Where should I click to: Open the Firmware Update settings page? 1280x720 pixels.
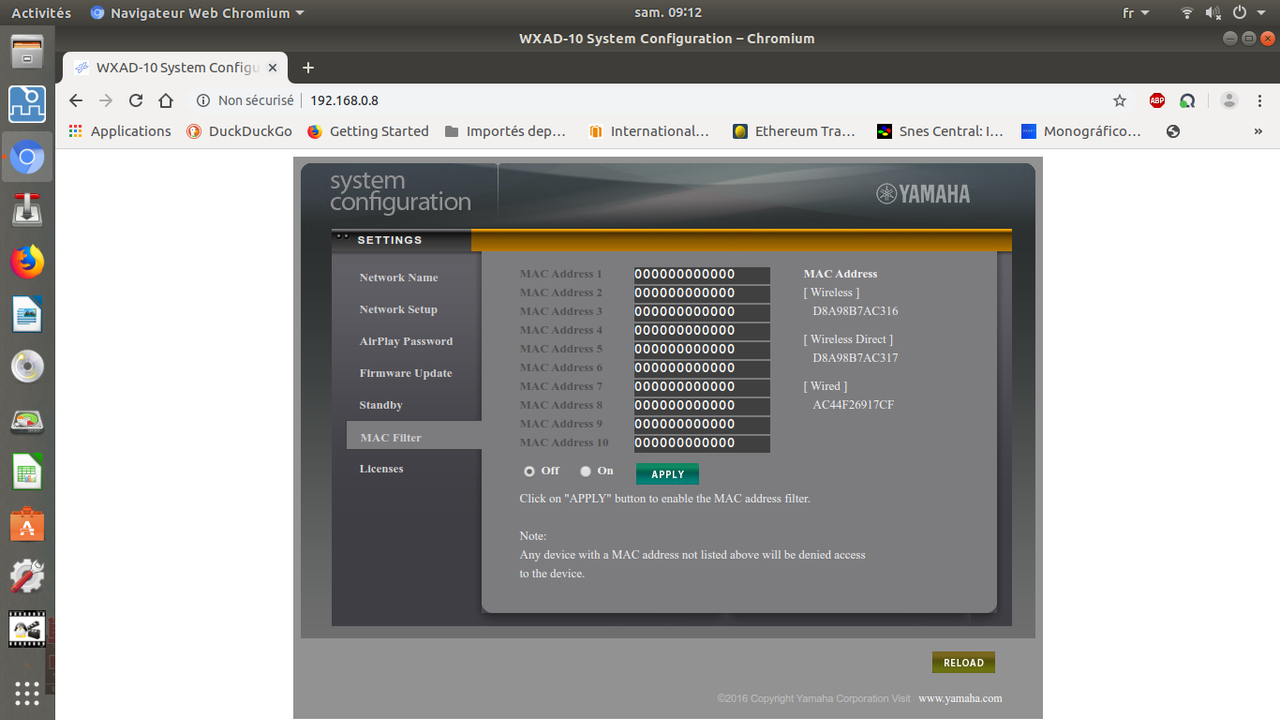click(406, 373)
